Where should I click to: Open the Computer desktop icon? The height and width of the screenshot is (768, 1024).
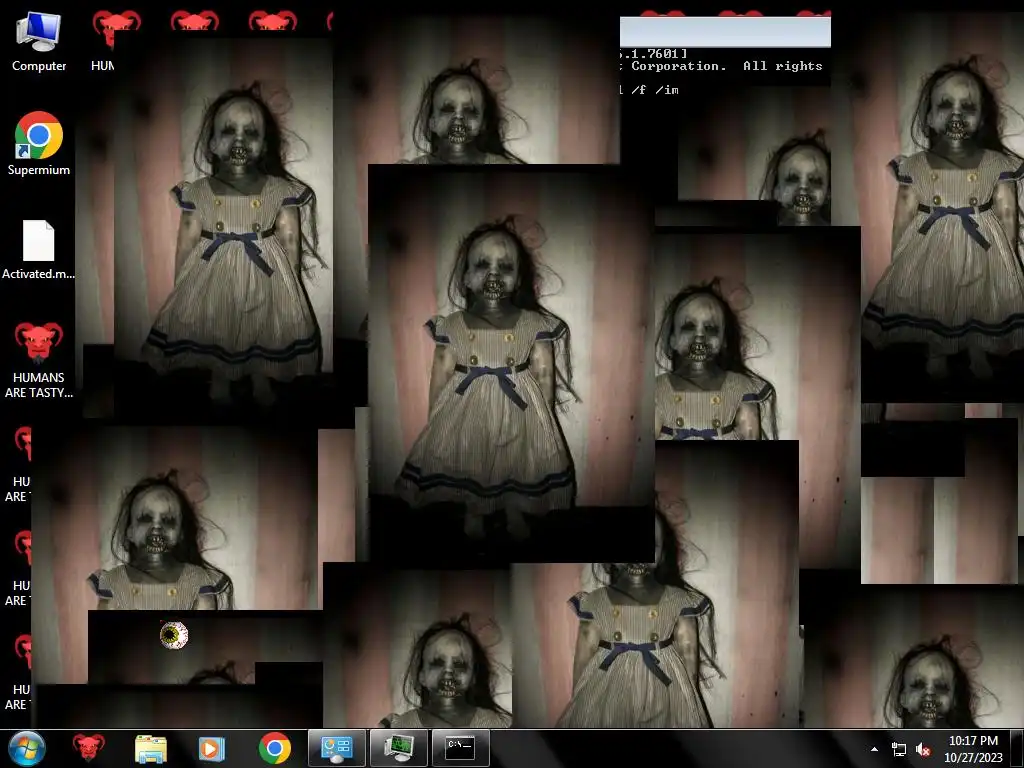(39, 42)
